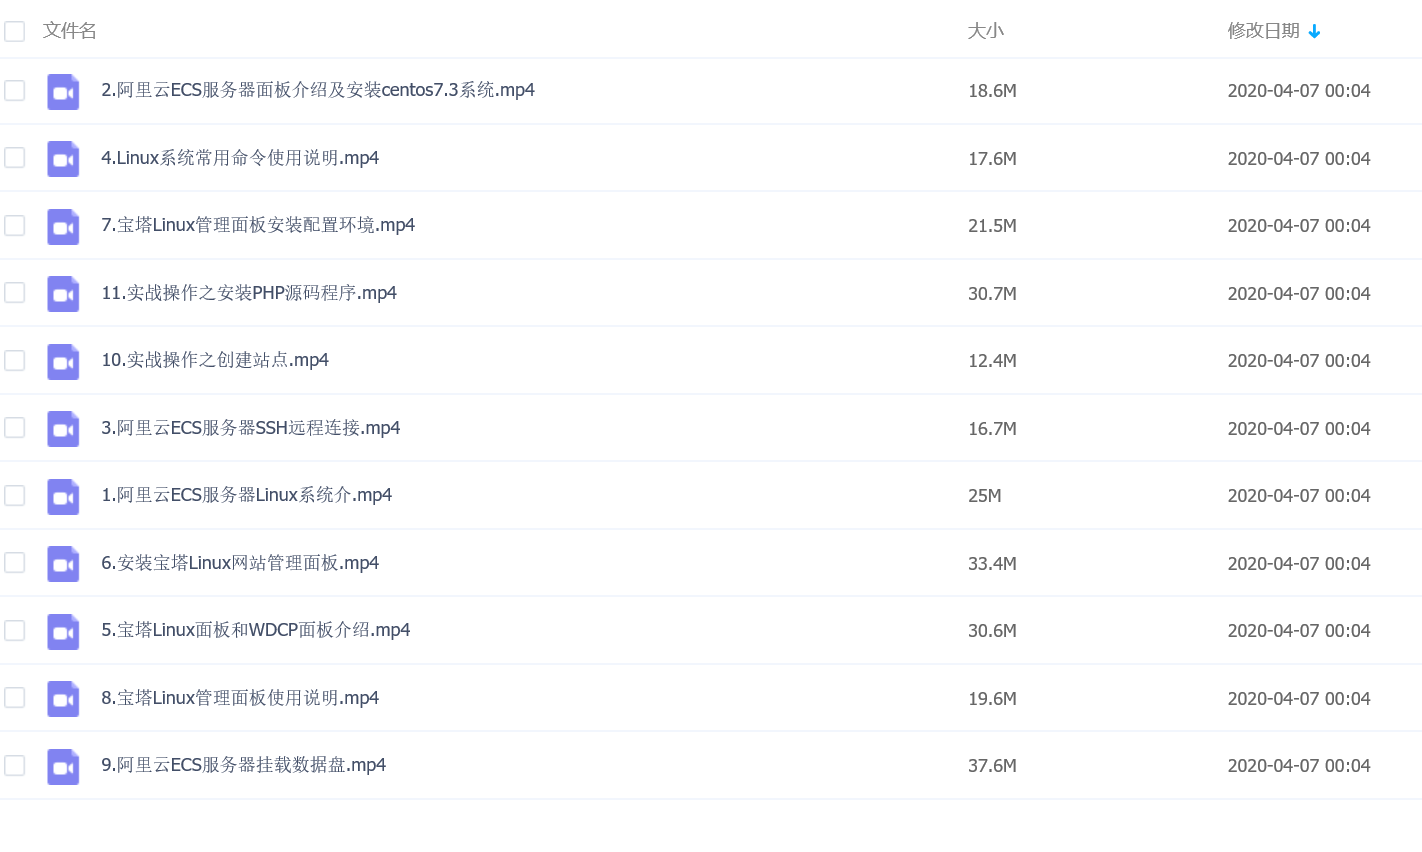This screenshot has height=852, width=1422.
Task: Click video icon of 4.Linux系统常用命令使用说明.mp4
Action: pos(63,159)
